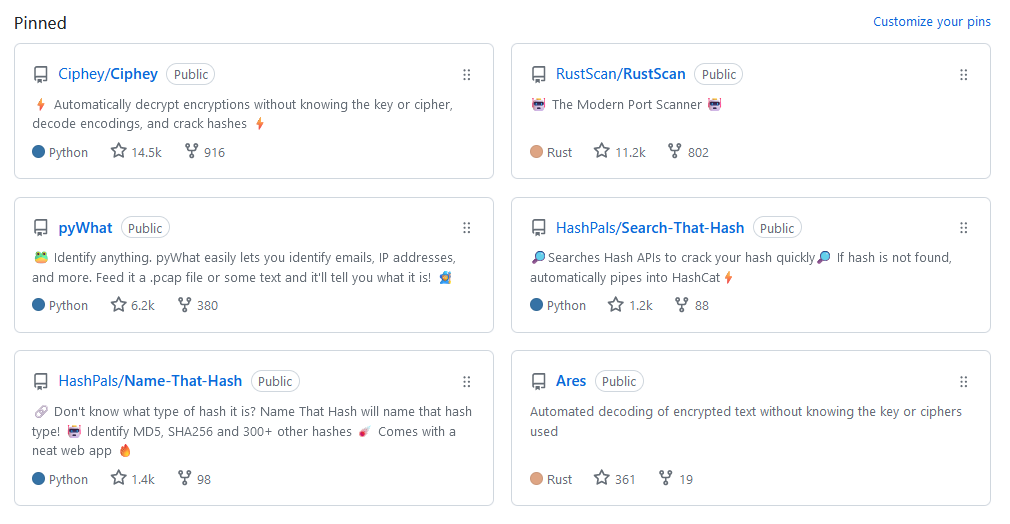Open Ciphey stargazers via star icon 14.5k
Image resolution: width=1010 pixels, height=524 pixels.
pyautogui.click(x=136, y=152)
